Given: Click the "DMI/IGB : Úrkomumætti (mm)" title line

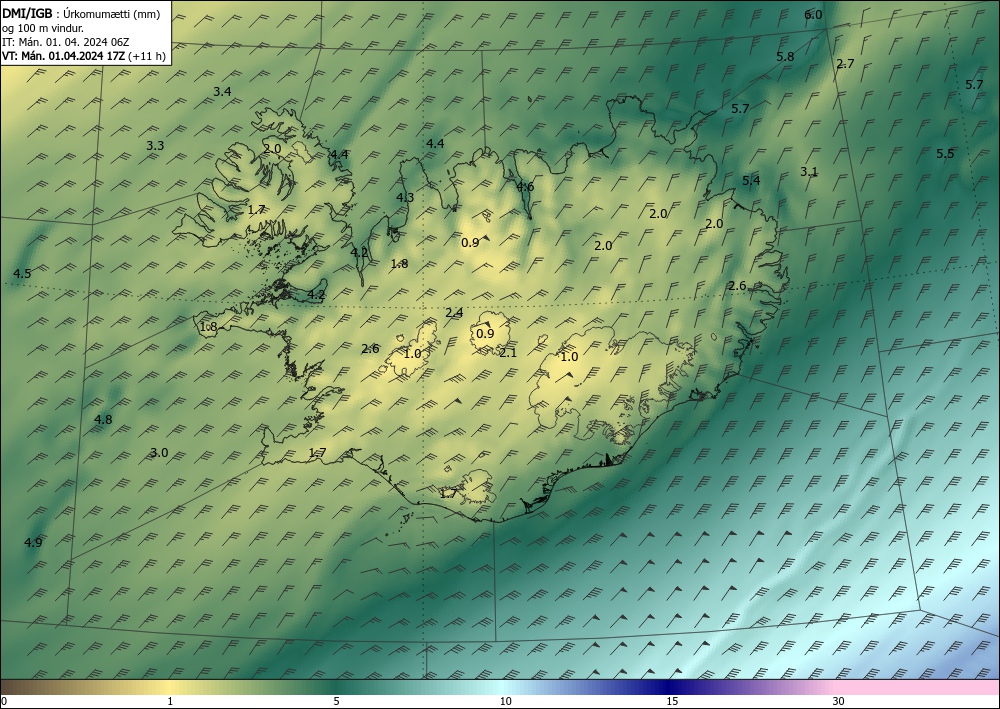Looking at the screenshot, I should 81,14.
